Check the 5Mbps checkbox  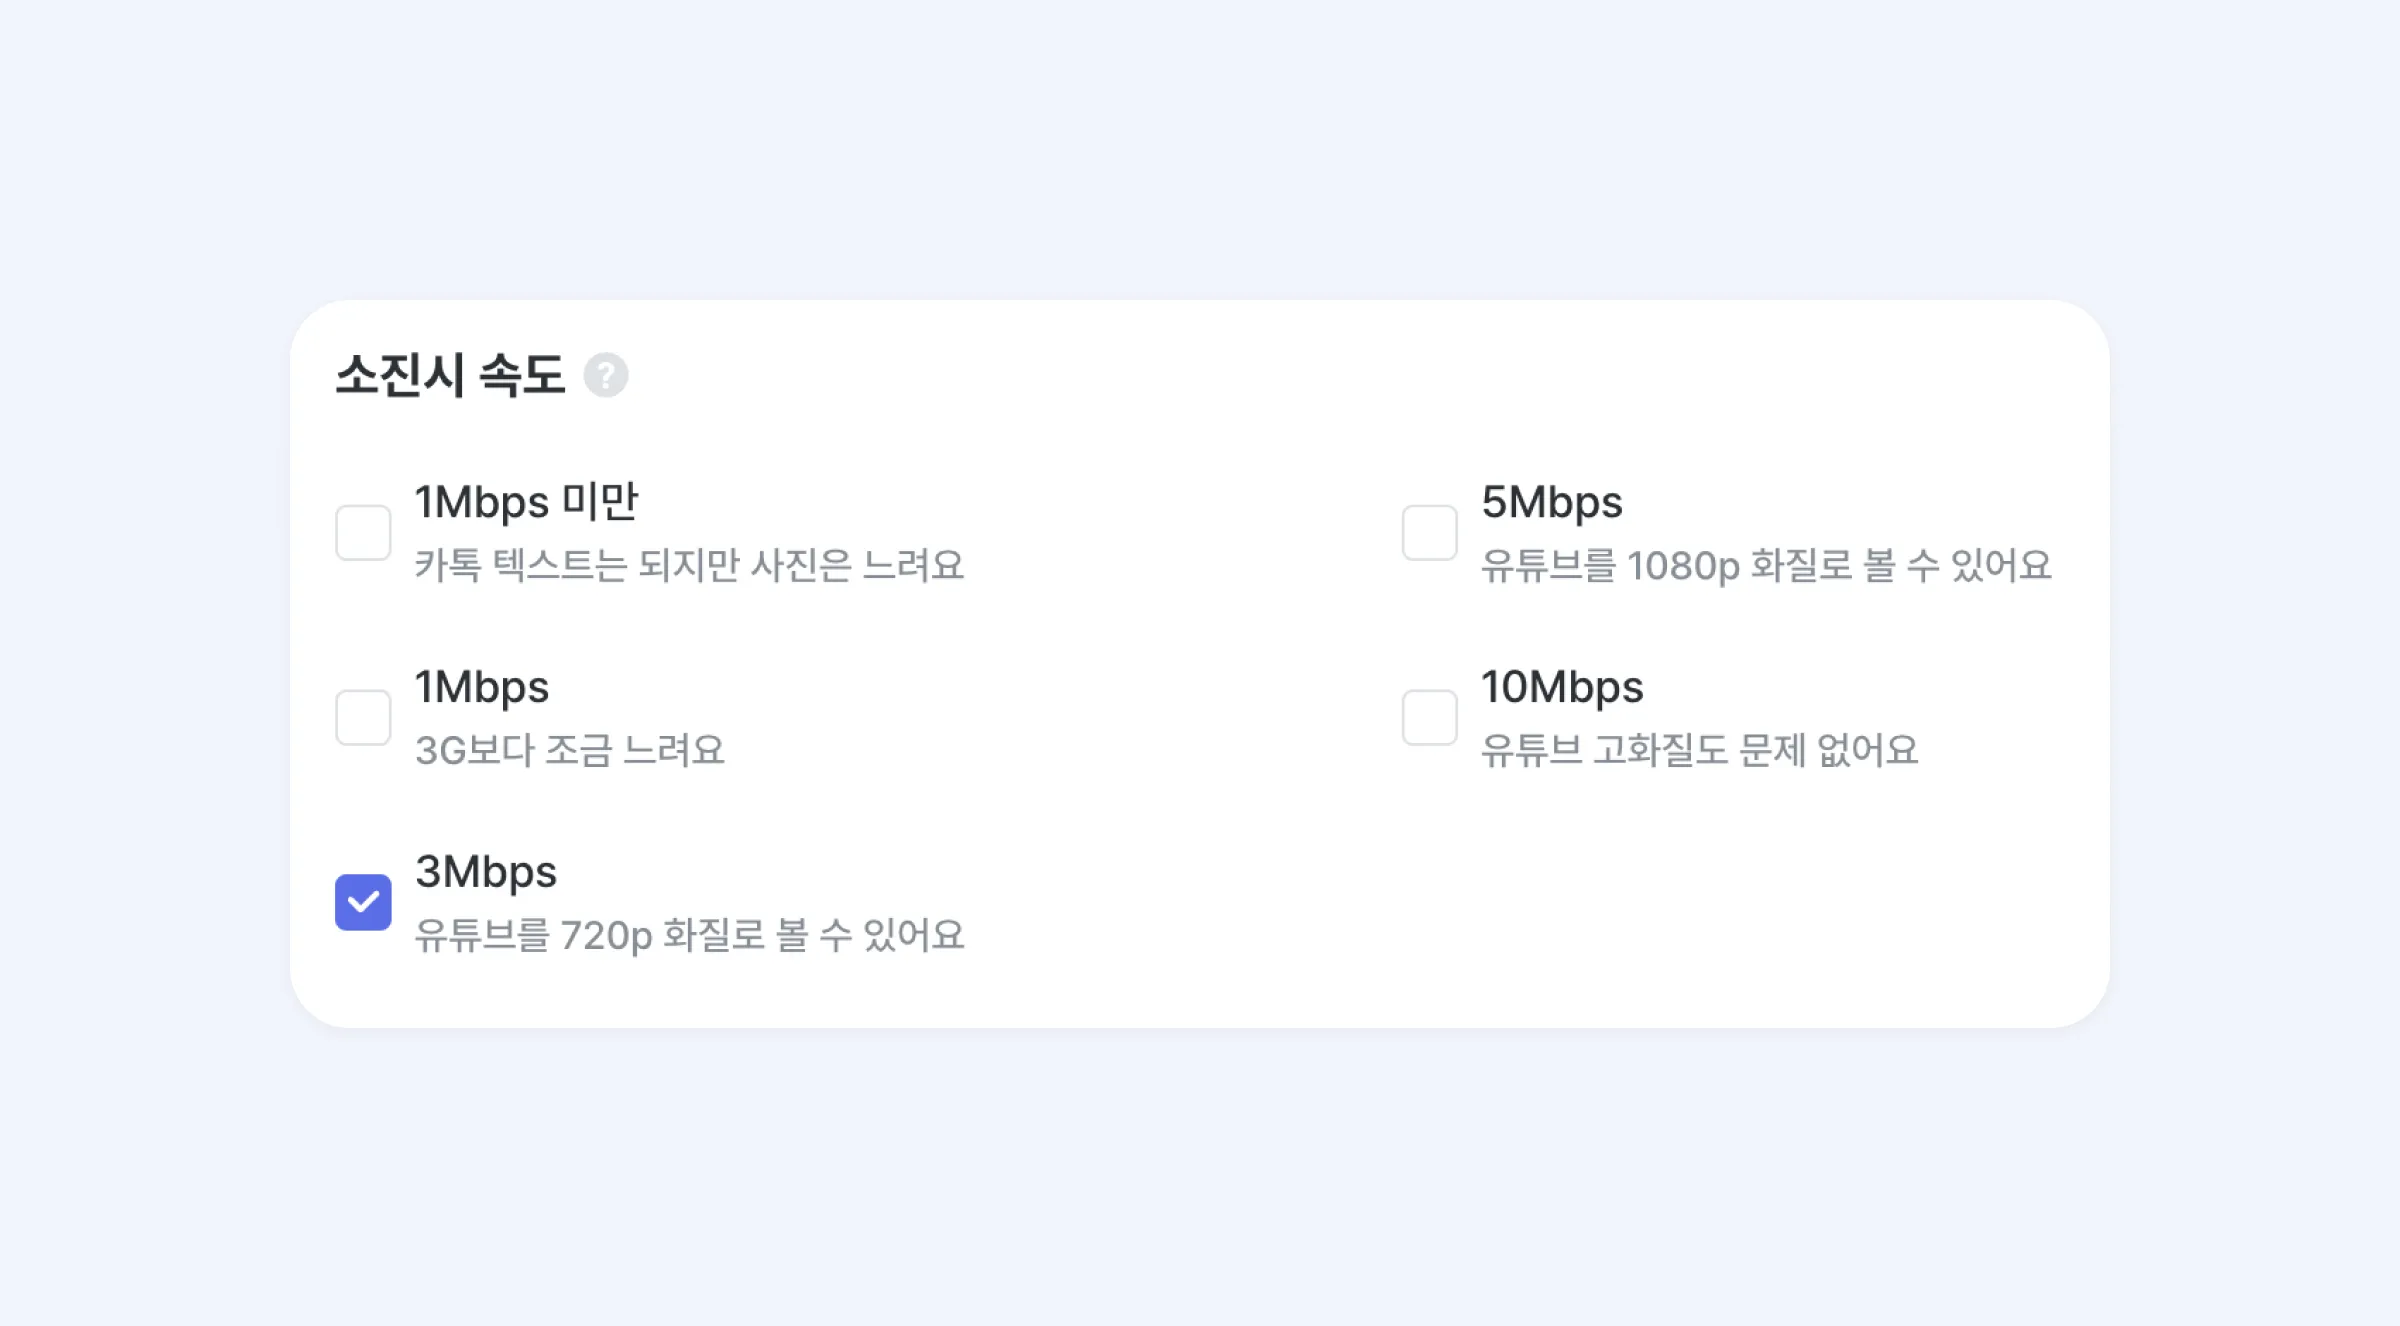[1430, 531]
